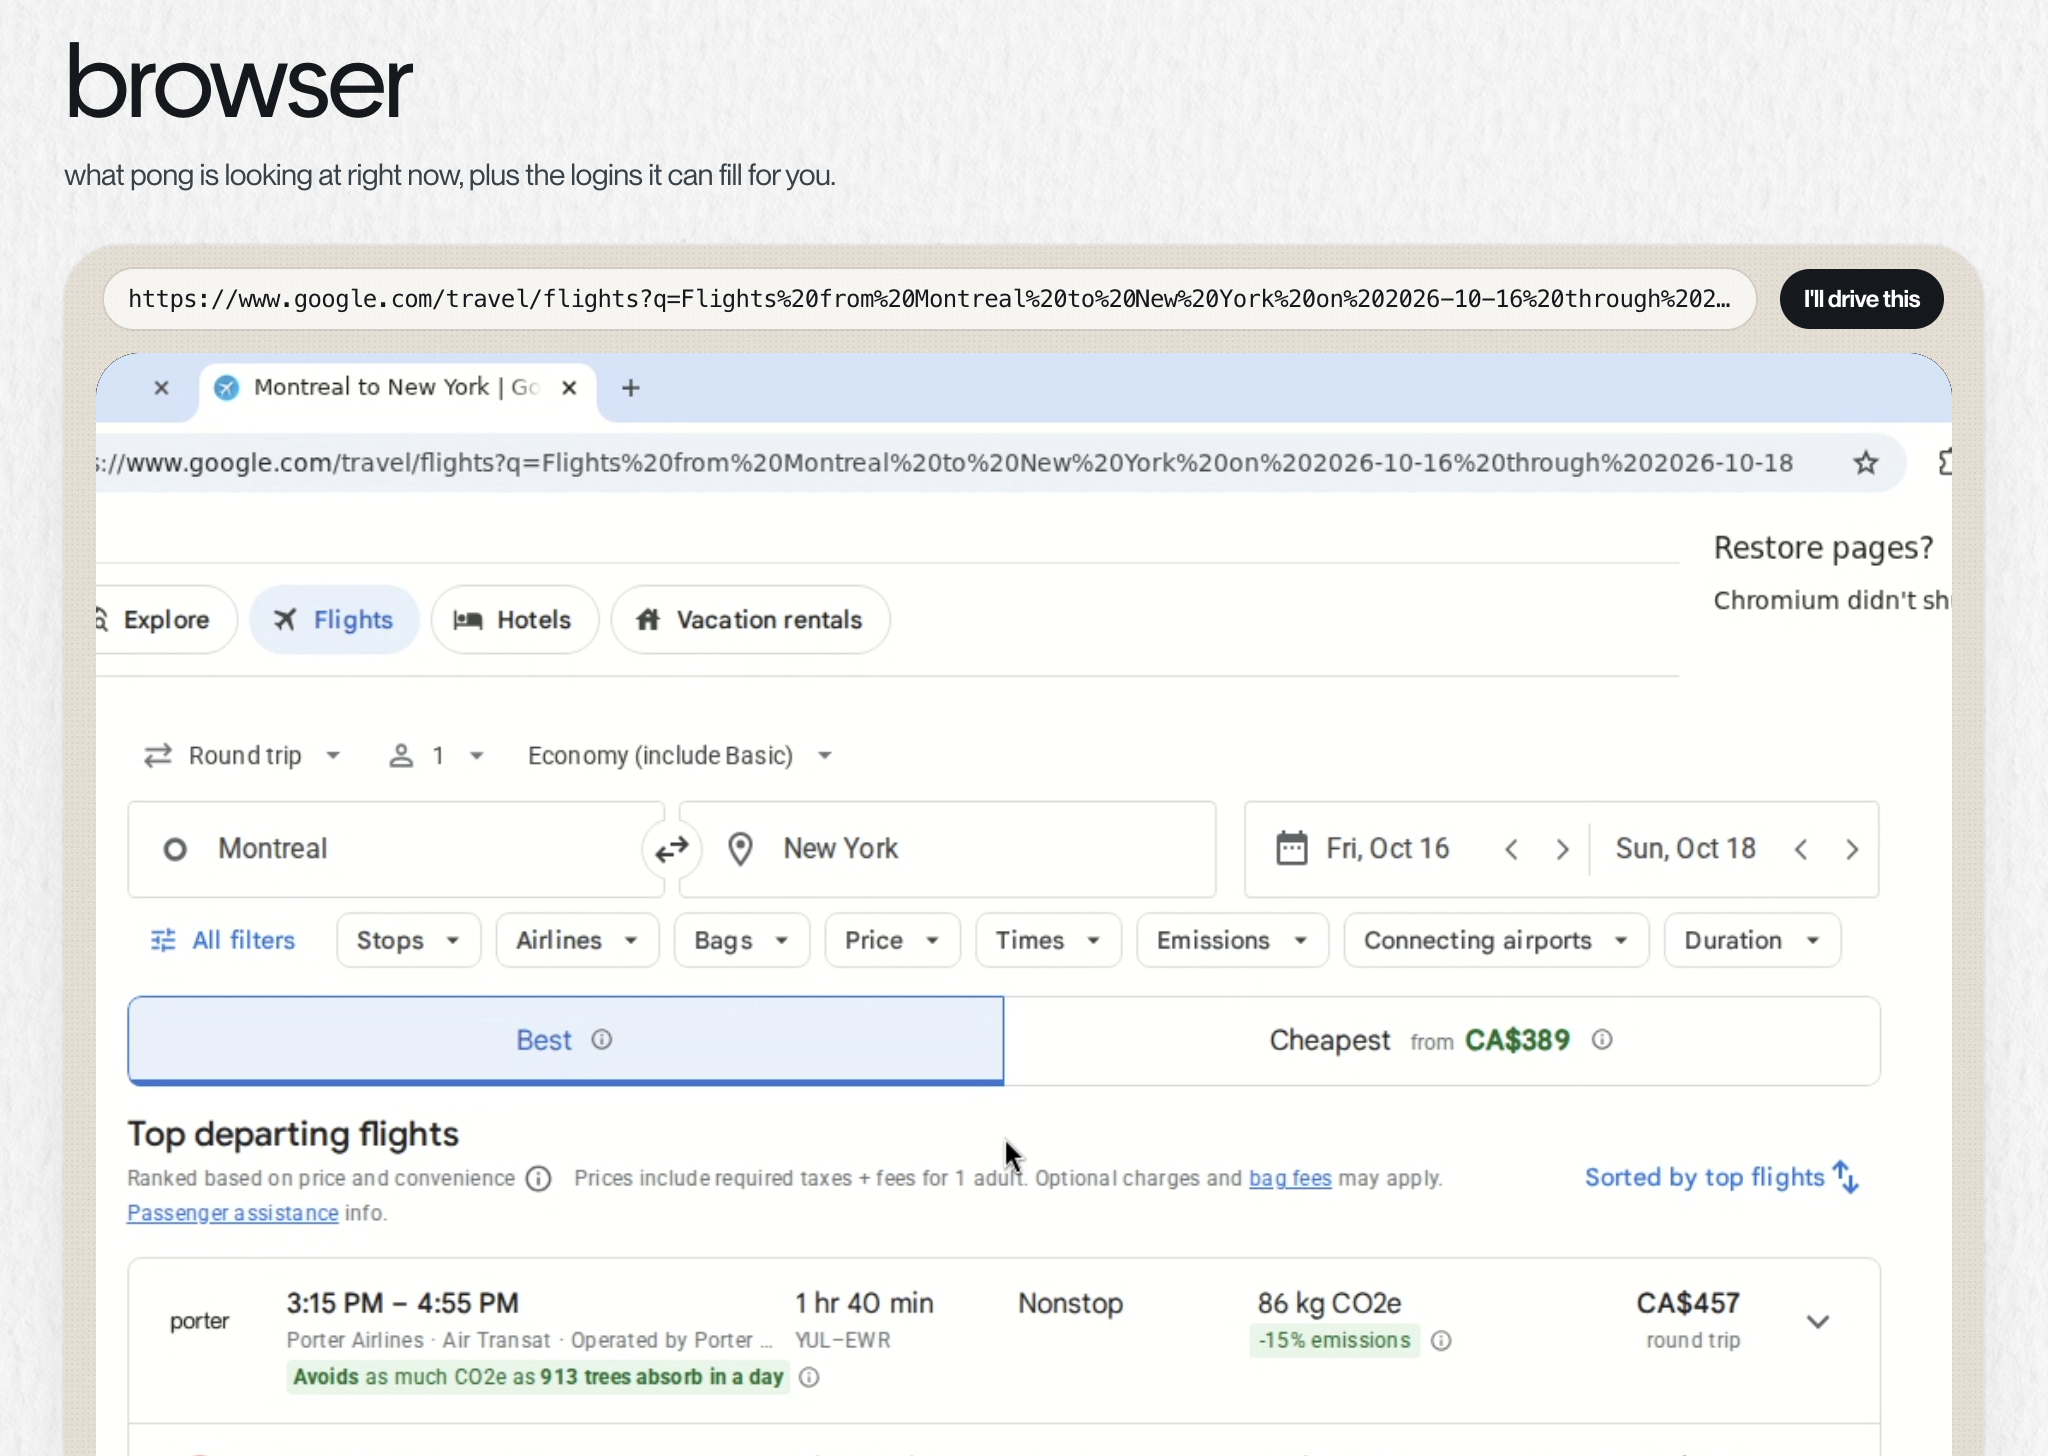Expand the Times filter
This screenshot has height=1456, width=2048.
click(x=1048, y=940)
